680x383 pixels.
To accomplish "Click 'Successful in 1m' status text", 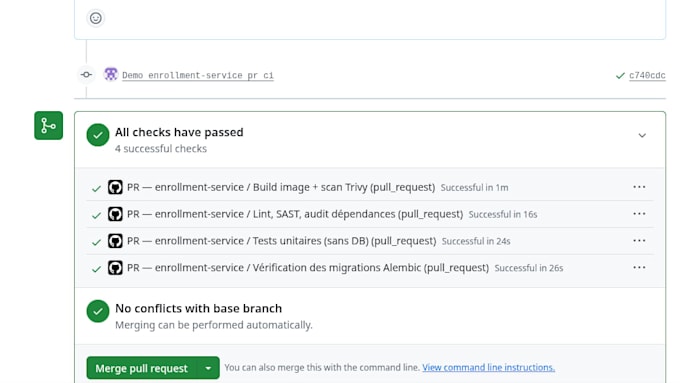I will point(474,188).
